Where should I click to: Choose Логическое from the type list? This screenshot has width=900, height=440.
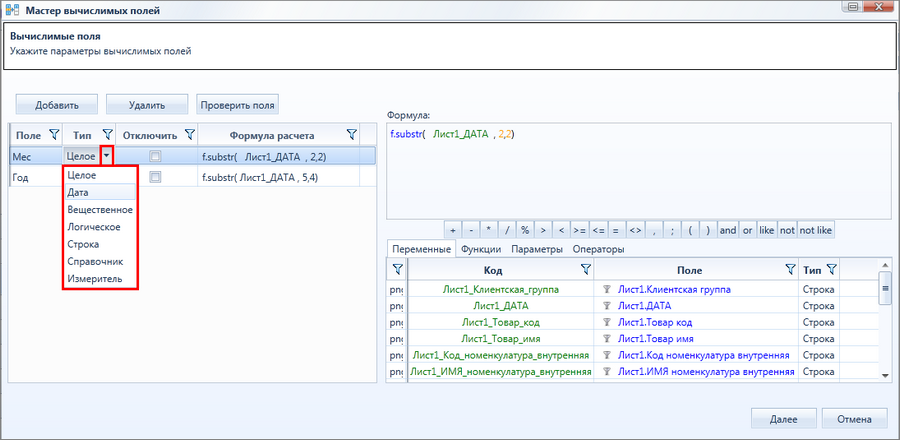(100, 227)
